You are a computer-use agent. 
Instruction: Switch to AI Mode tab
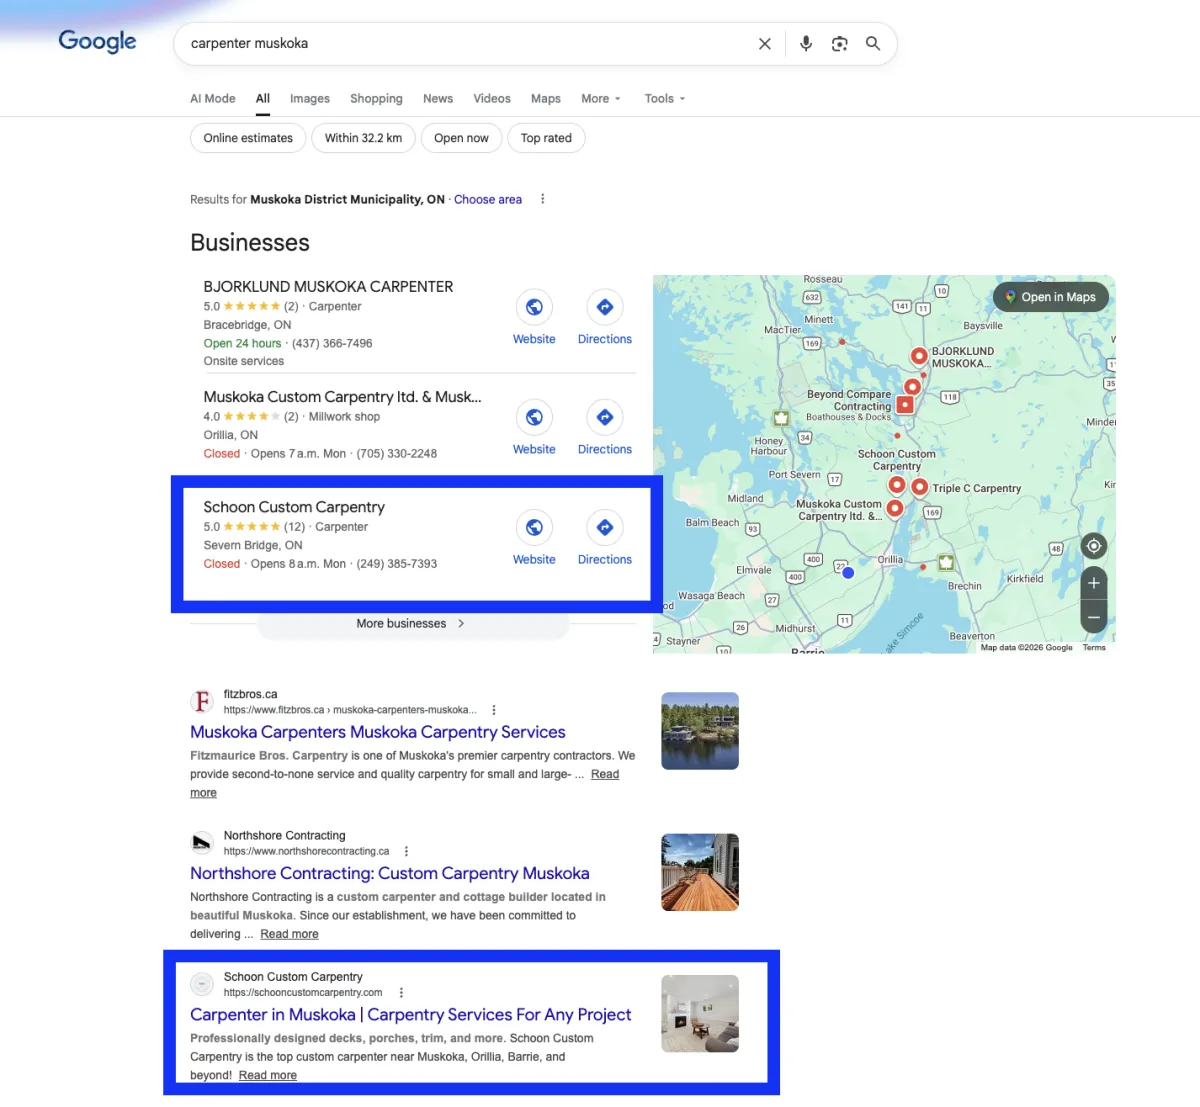pyautogui.click(x=213, y=99)
